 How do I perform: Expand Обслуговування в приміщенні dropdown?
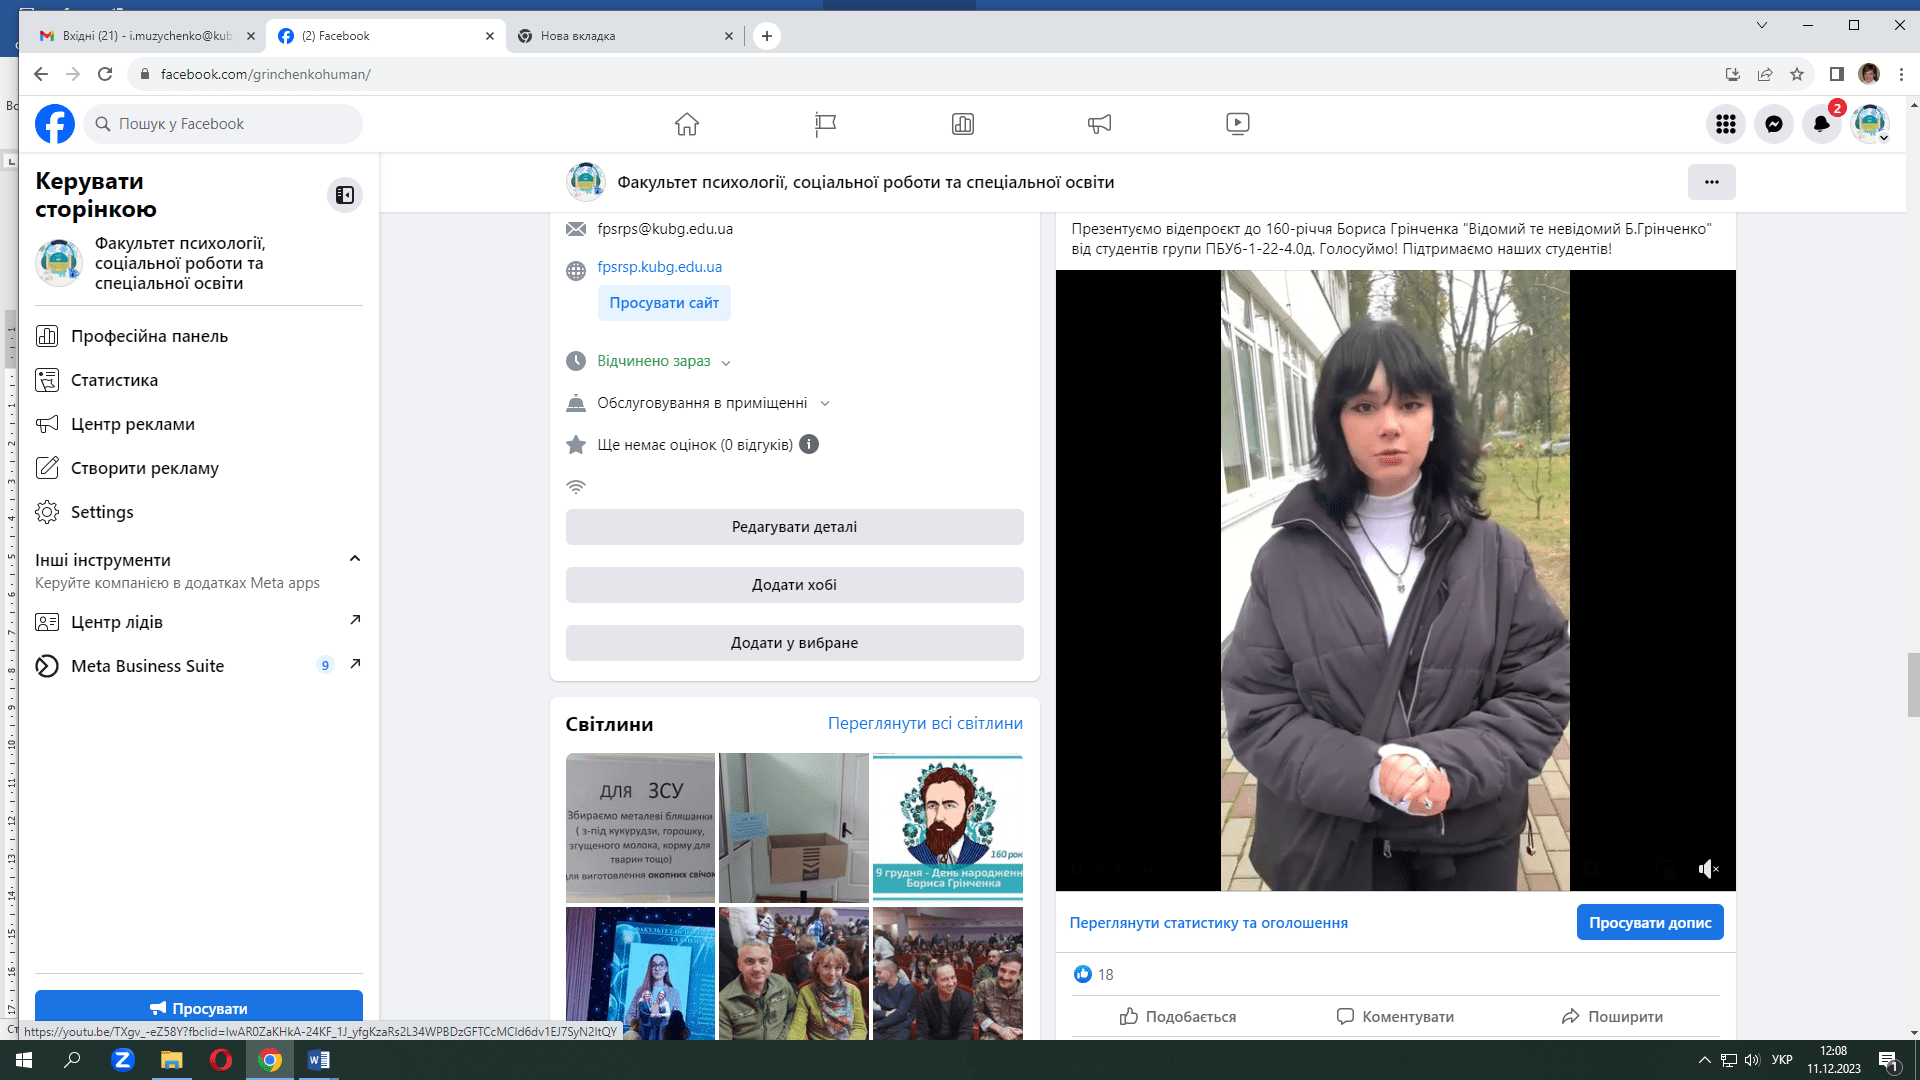coord(825,403)
